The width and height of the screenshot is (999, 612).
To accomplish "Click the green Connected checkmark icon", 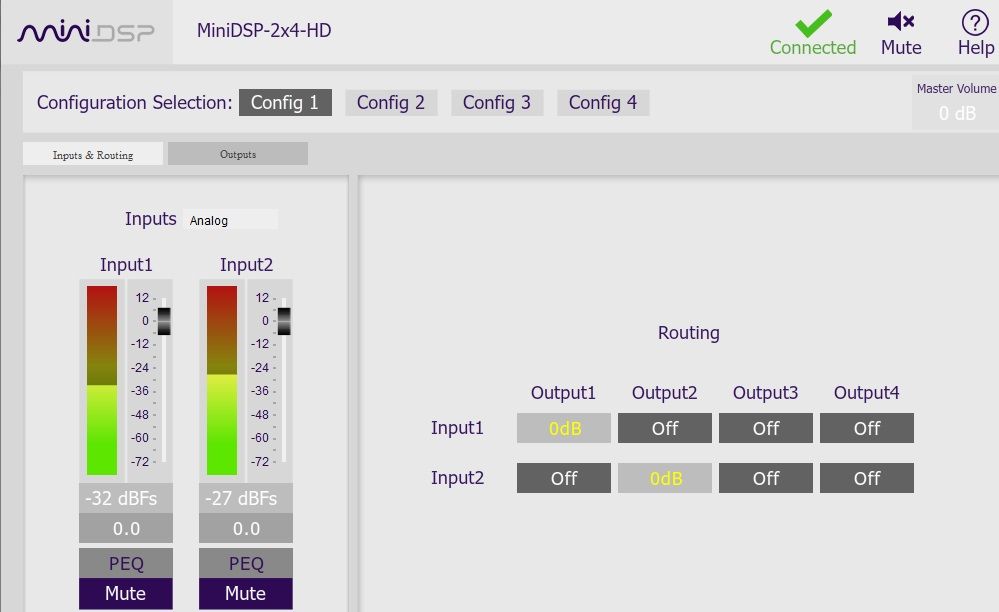I will [813, 24].
